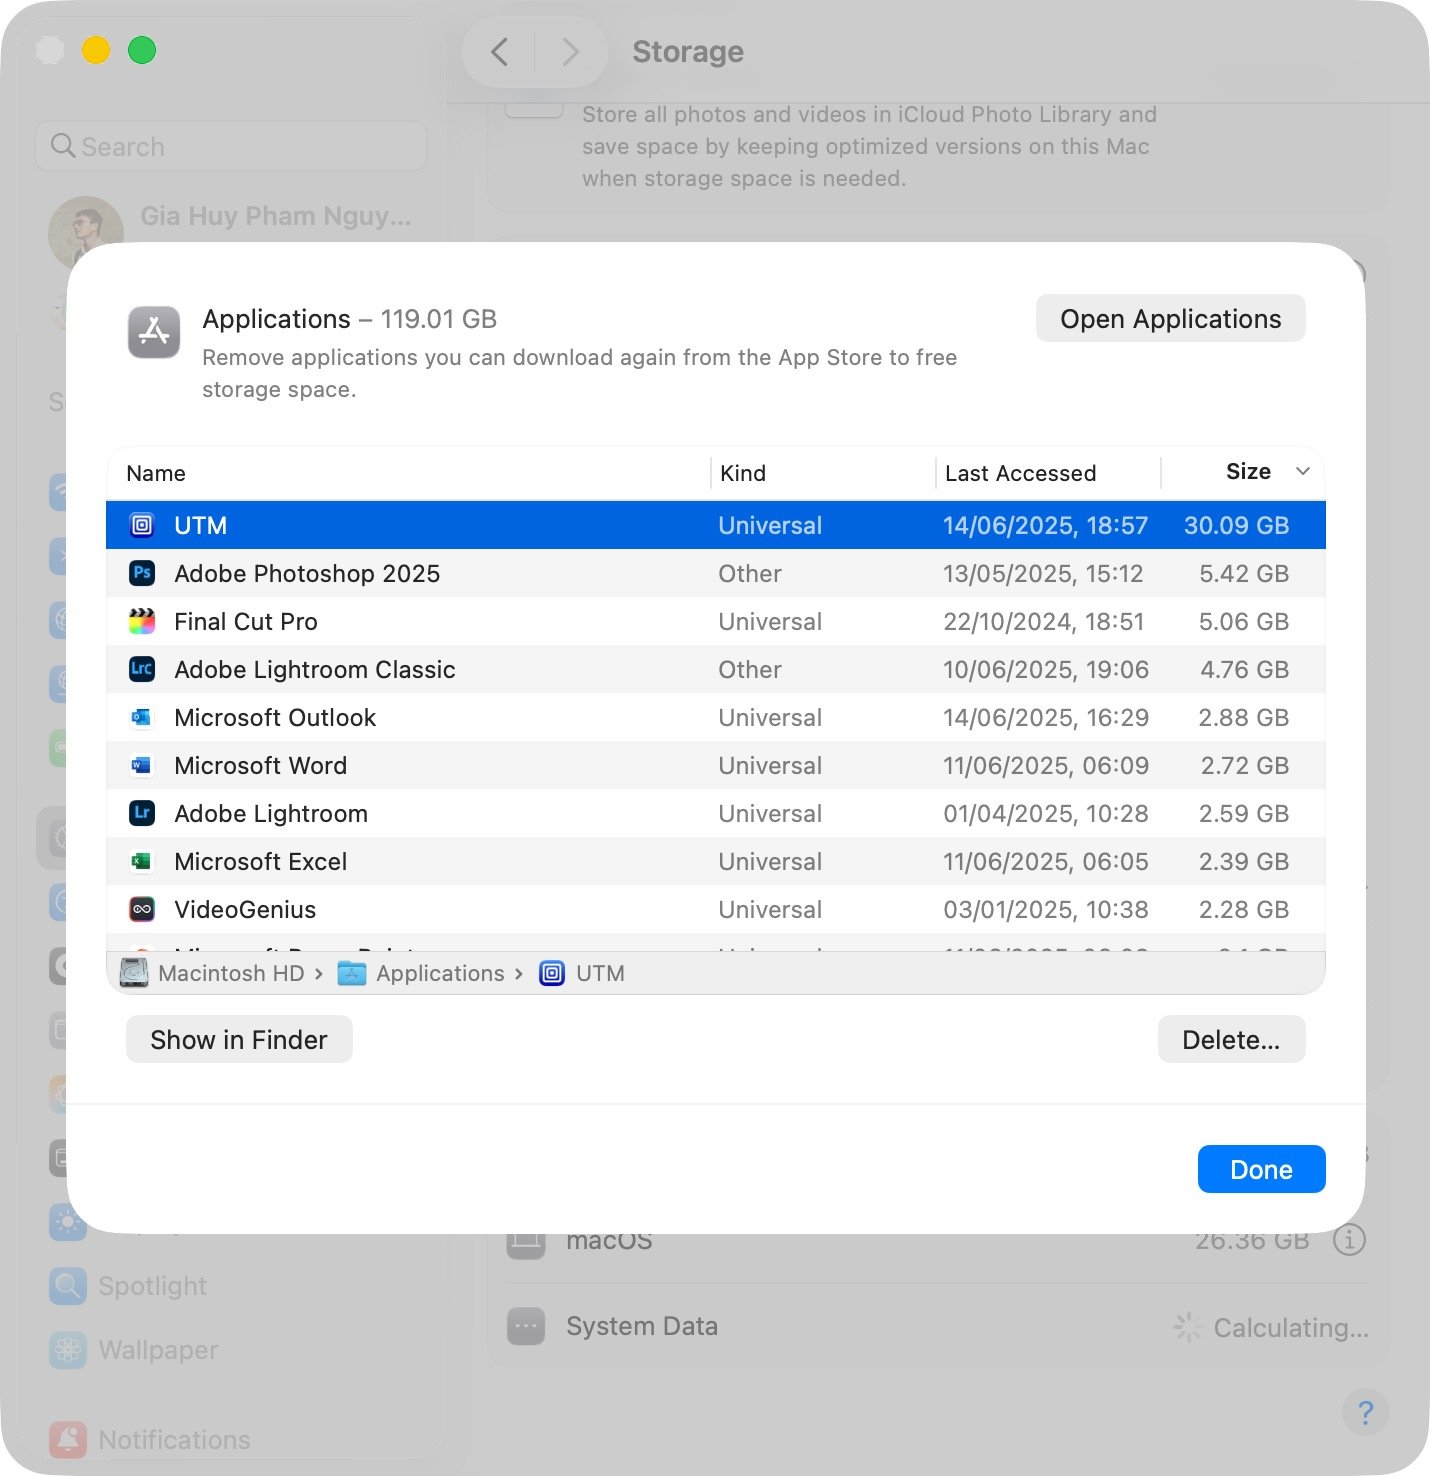Select the Adobe Photoshop 2025 row
Screen dimensions: 1430x1476
[x=716, y=573]
